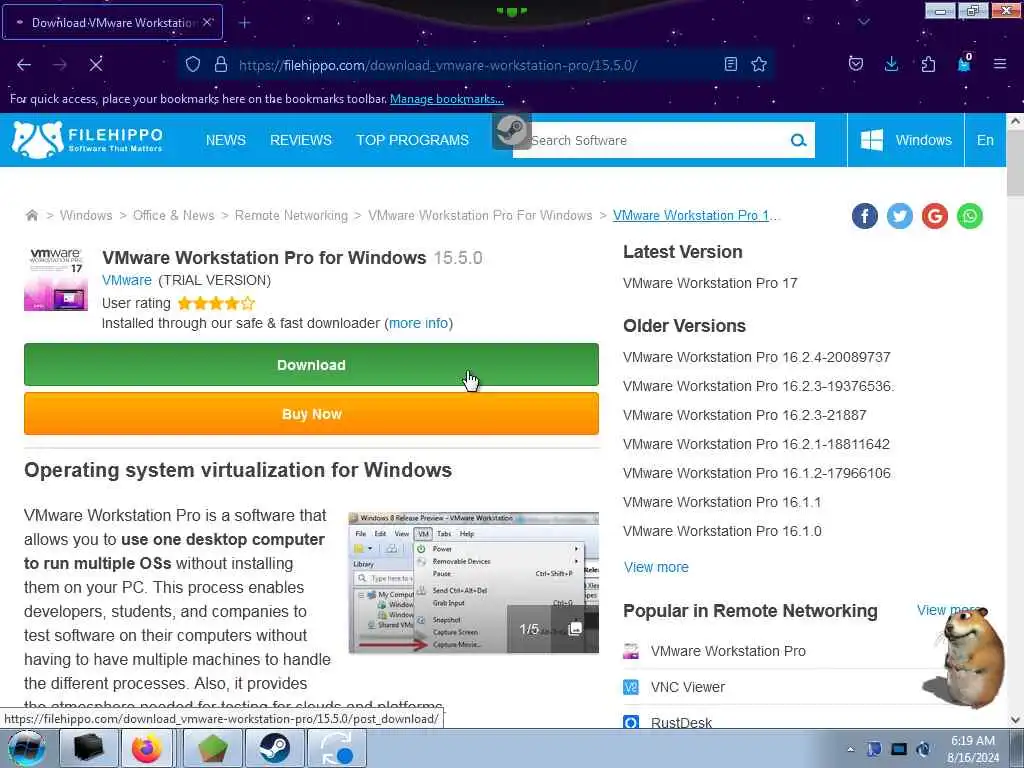Select VMware Workstation Pro 16.2.4-20089737

[757, 357]
